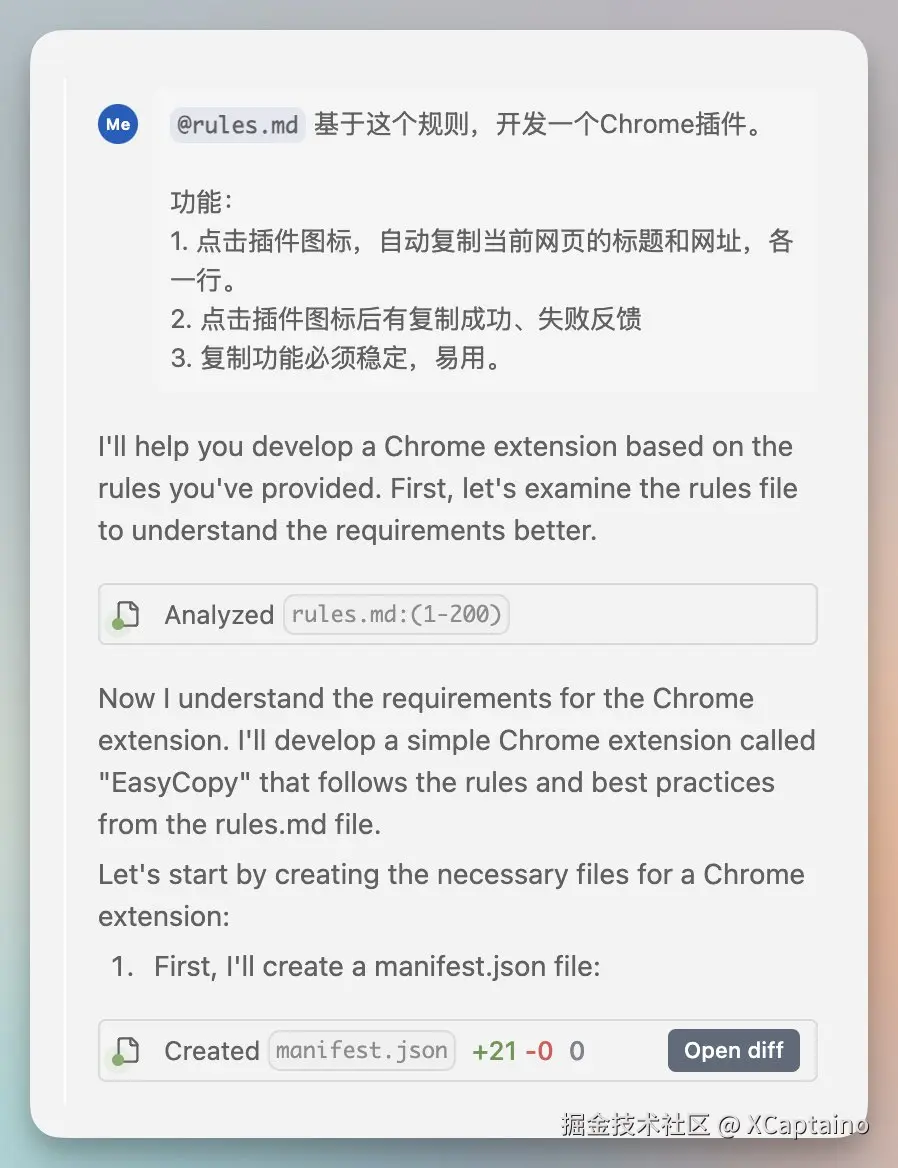898x1168 pixels.
Task: Click the green +21 added lines count
Action: (x=494, y=1051)
